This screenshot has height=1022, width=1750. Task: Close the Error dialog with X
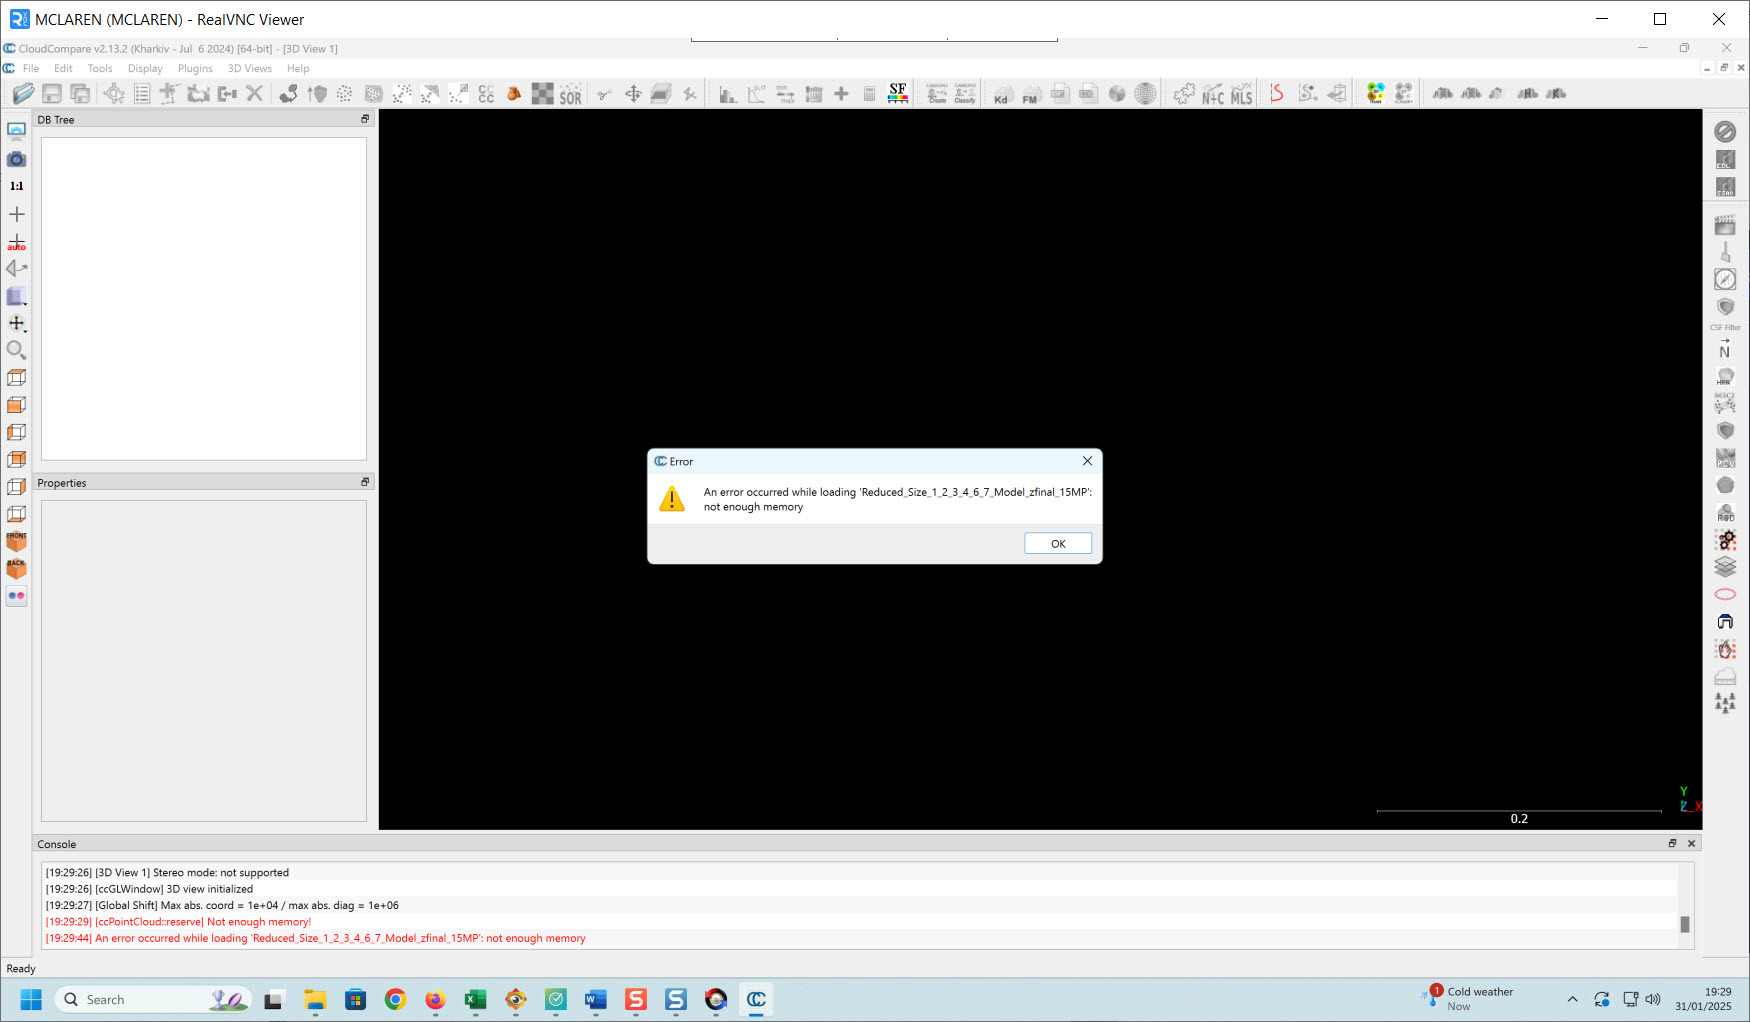1087,461
